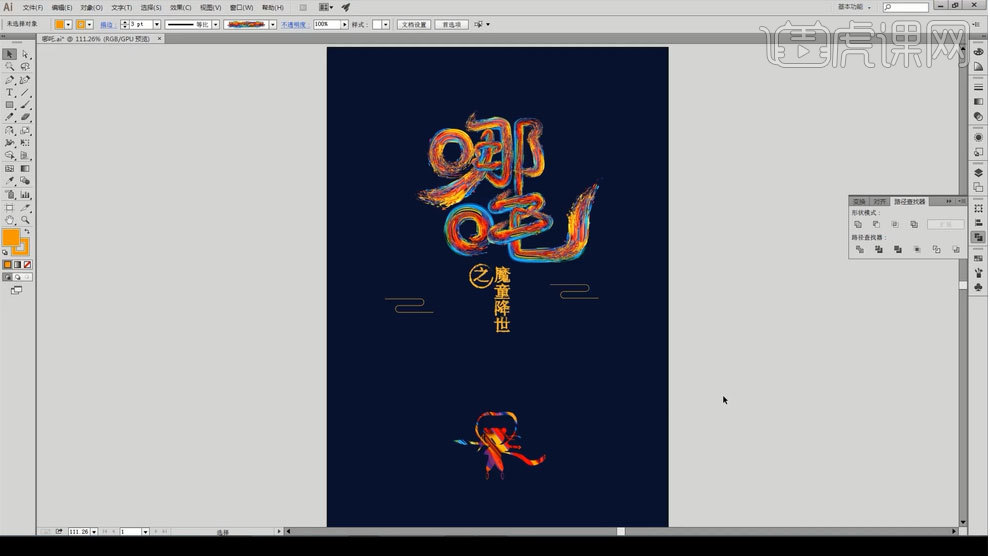Open the 文件(F) menu
The image size is (990, 557).
click(x=33, y=8)
